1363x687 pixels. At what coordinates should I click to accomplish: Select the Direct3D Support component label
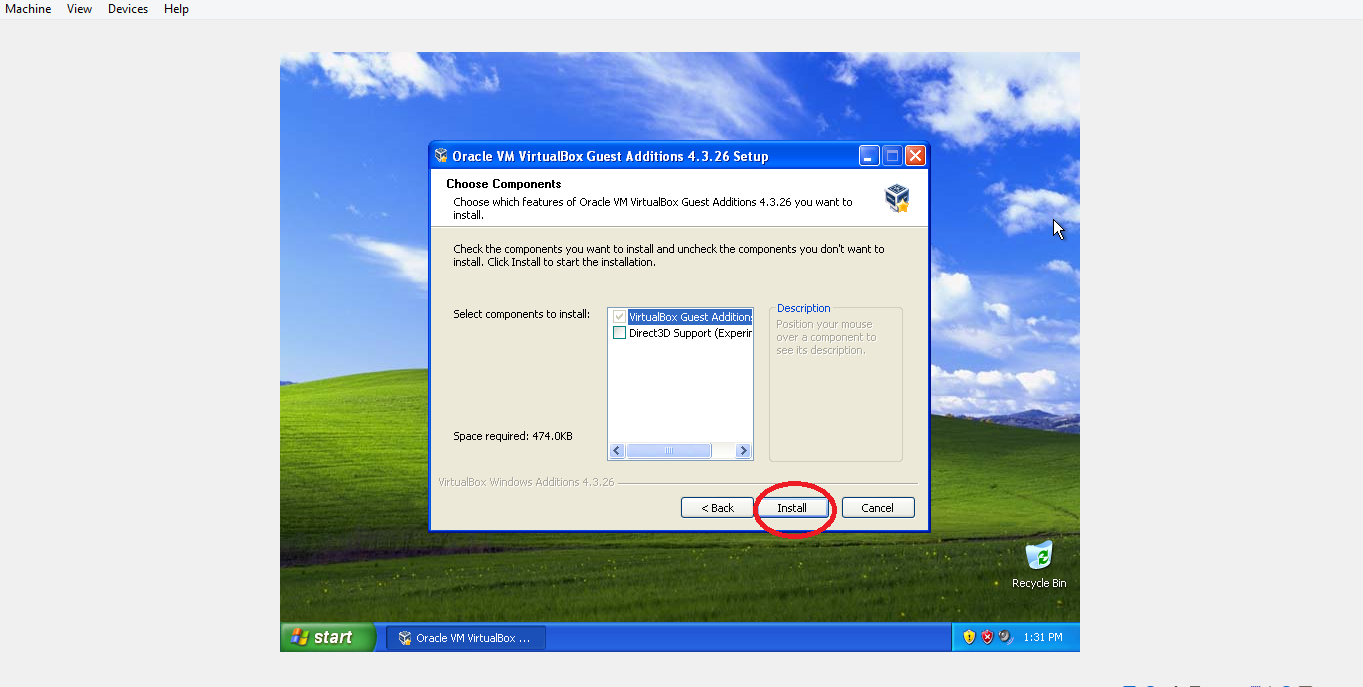pyautogui.click(x=690, y=333)
